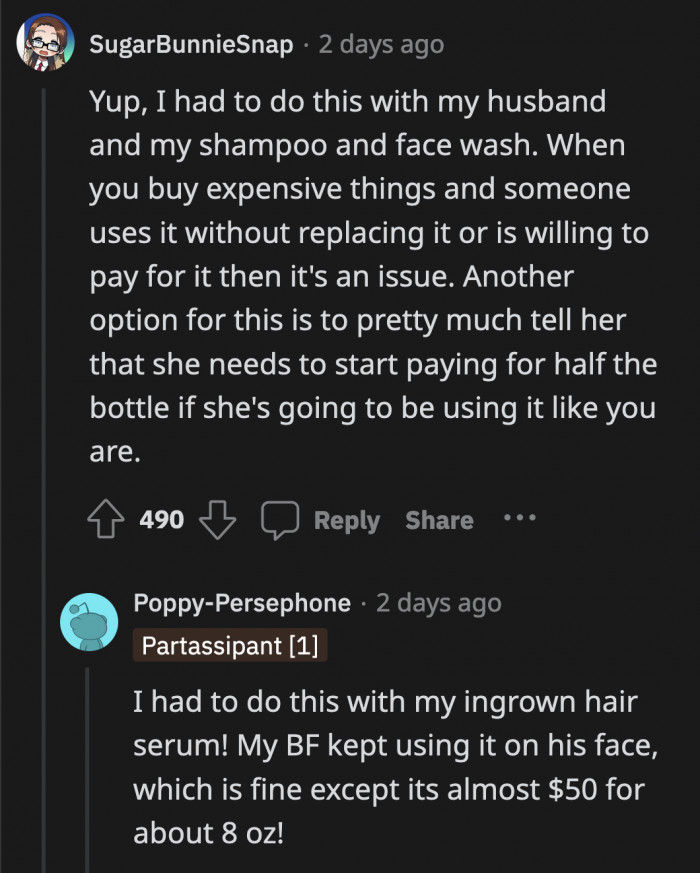Click the 490 vote score
This screenshot has height=873, width=700.
pyautogui.click(x=161, y=520)
